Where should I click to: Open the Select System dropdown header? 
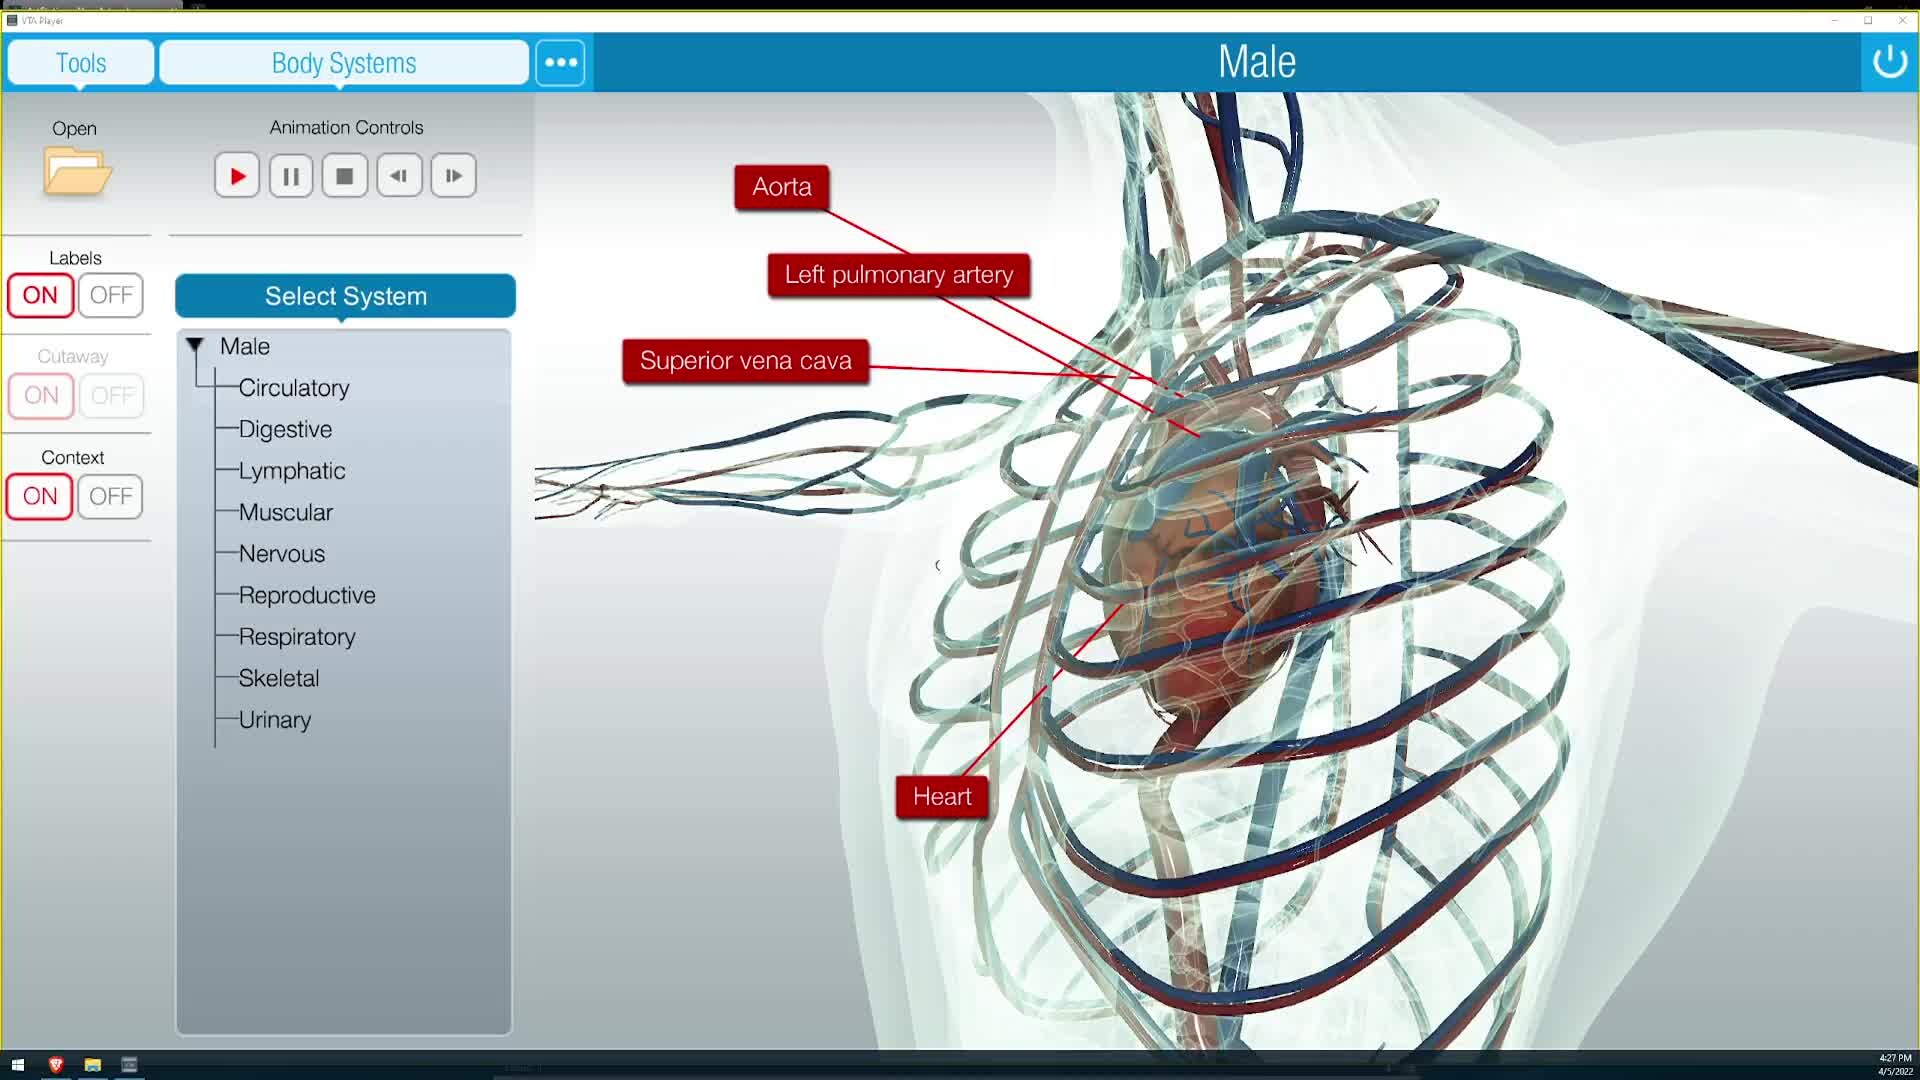click(345, 296)
